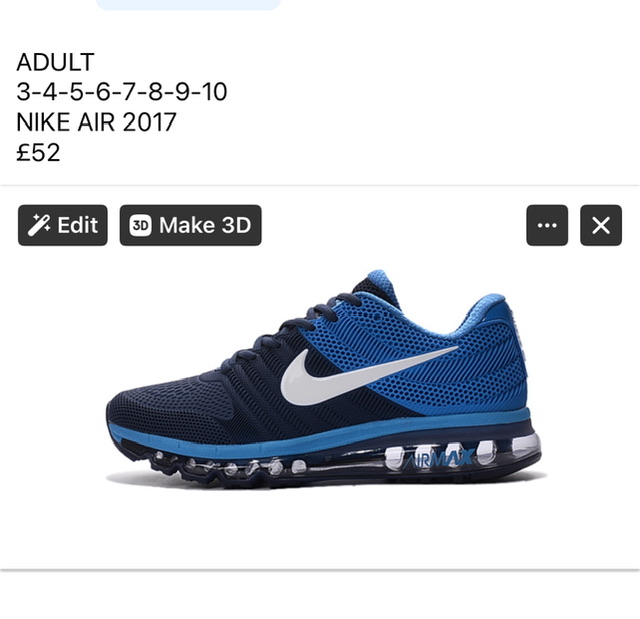Image resolution: width=640 pixels, height=619 pixels.
Task: Tap the magic wand icon in Edit
Action: point(38,225)
